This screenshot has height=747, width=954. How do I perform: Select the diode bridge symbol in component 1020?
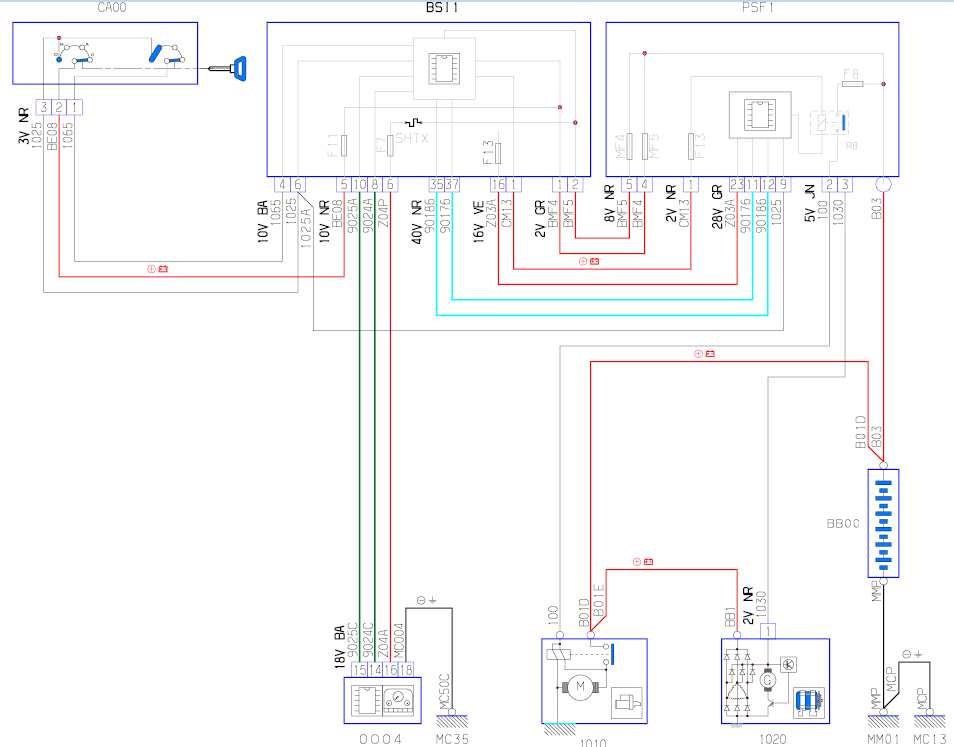pos(737,683)
